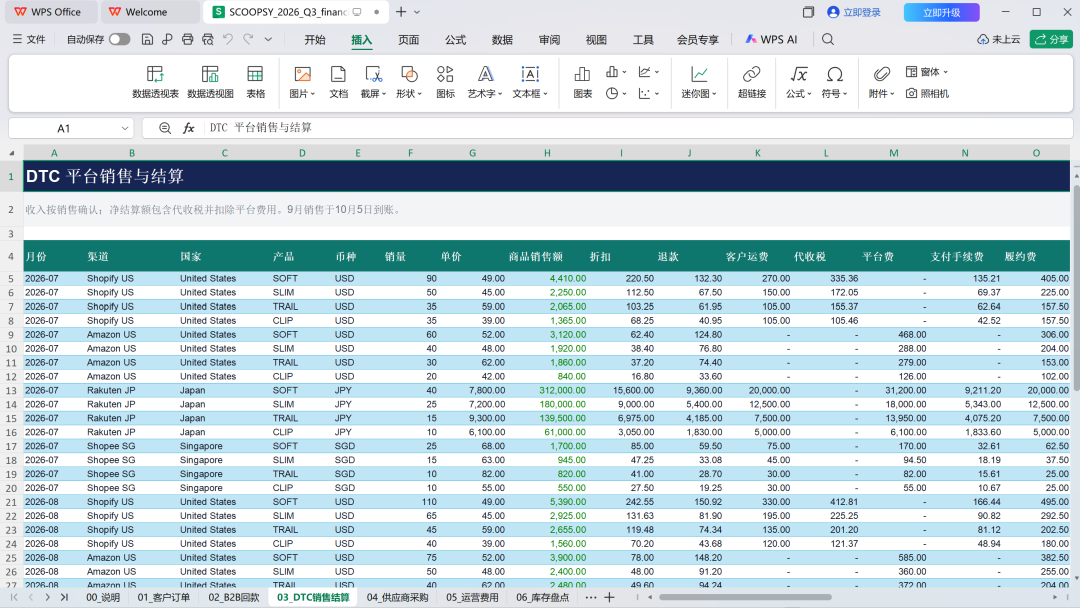Open the 符号 symbol picker

tap(834, 82)
